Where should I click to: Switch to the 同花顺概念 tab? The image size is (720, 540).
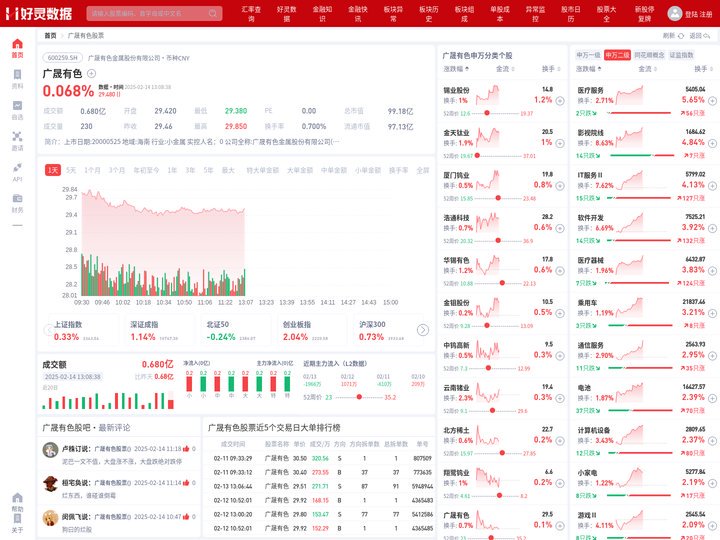pos(649,55)
